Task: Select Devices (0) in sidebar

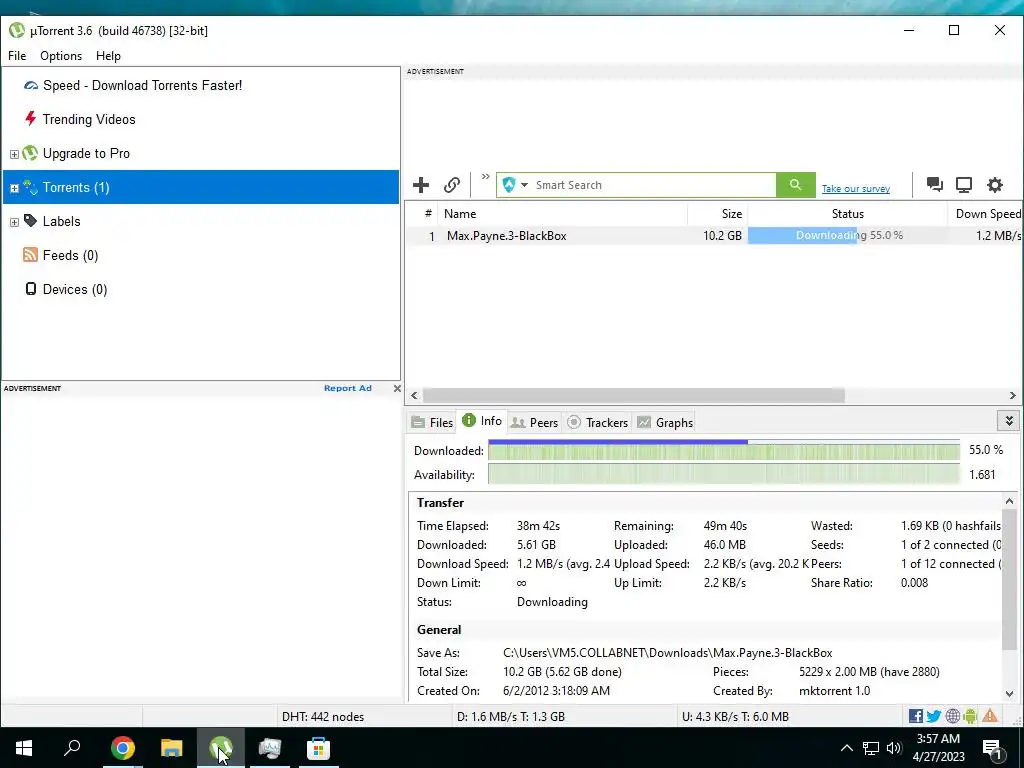Action: tap(75, 289)
